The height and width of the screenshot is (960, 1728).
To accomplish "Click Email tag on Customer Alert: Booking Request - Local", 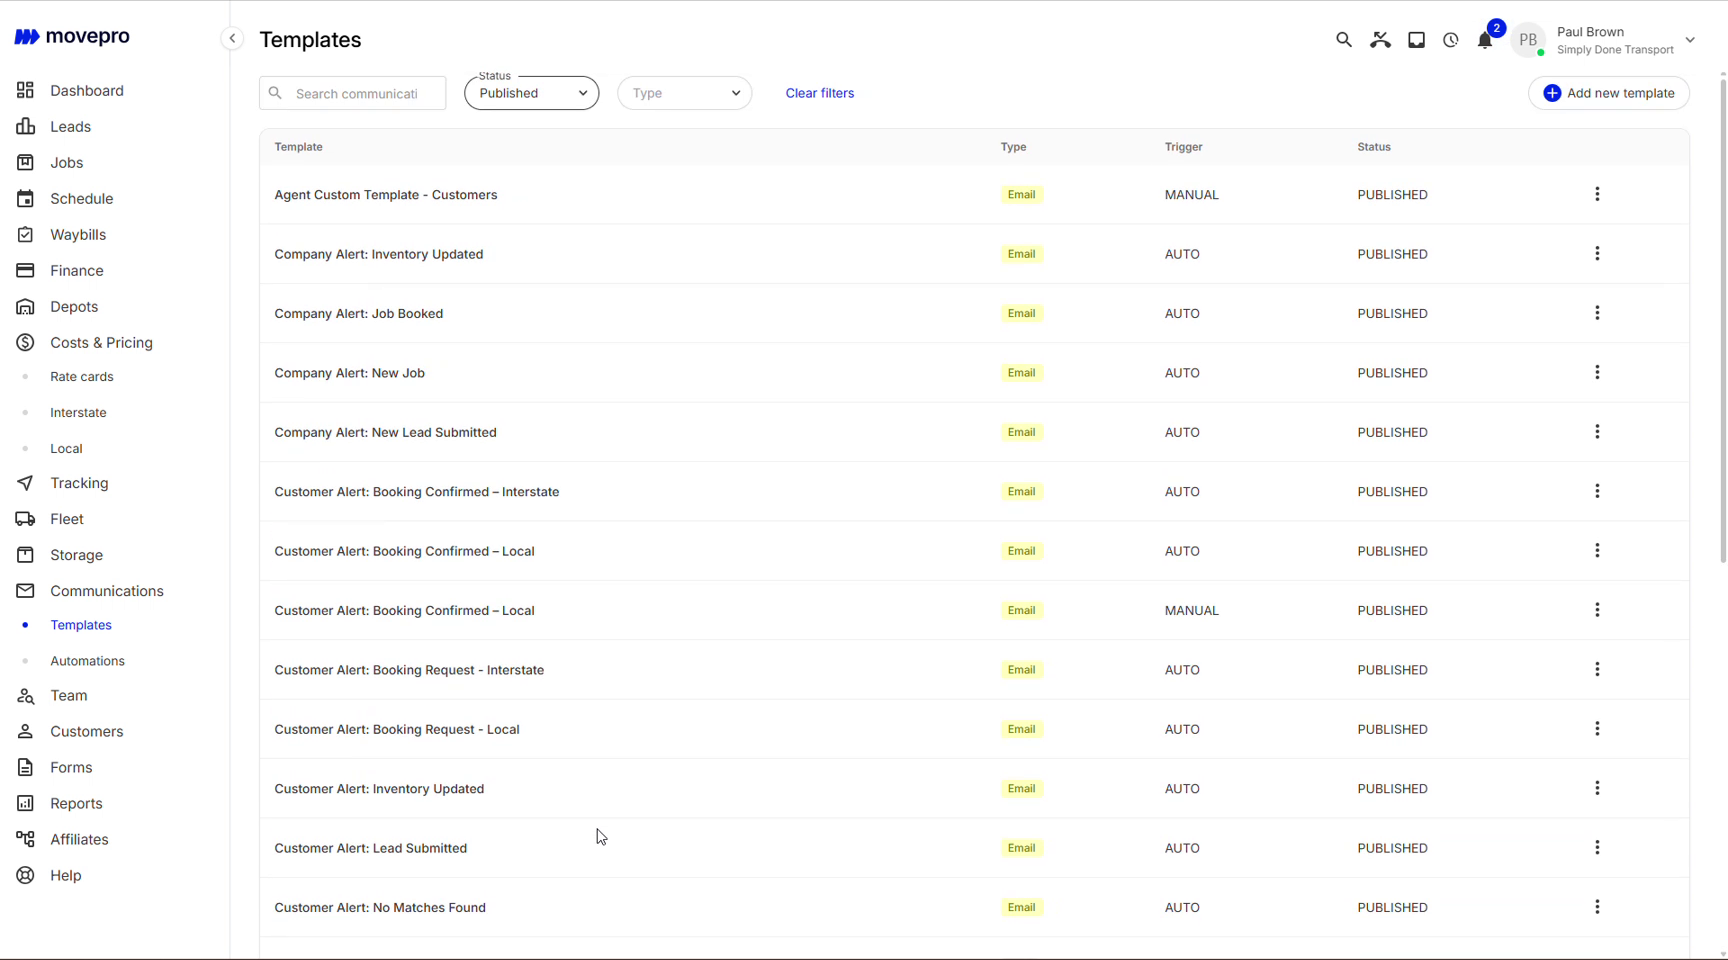I will (1021, 729).
